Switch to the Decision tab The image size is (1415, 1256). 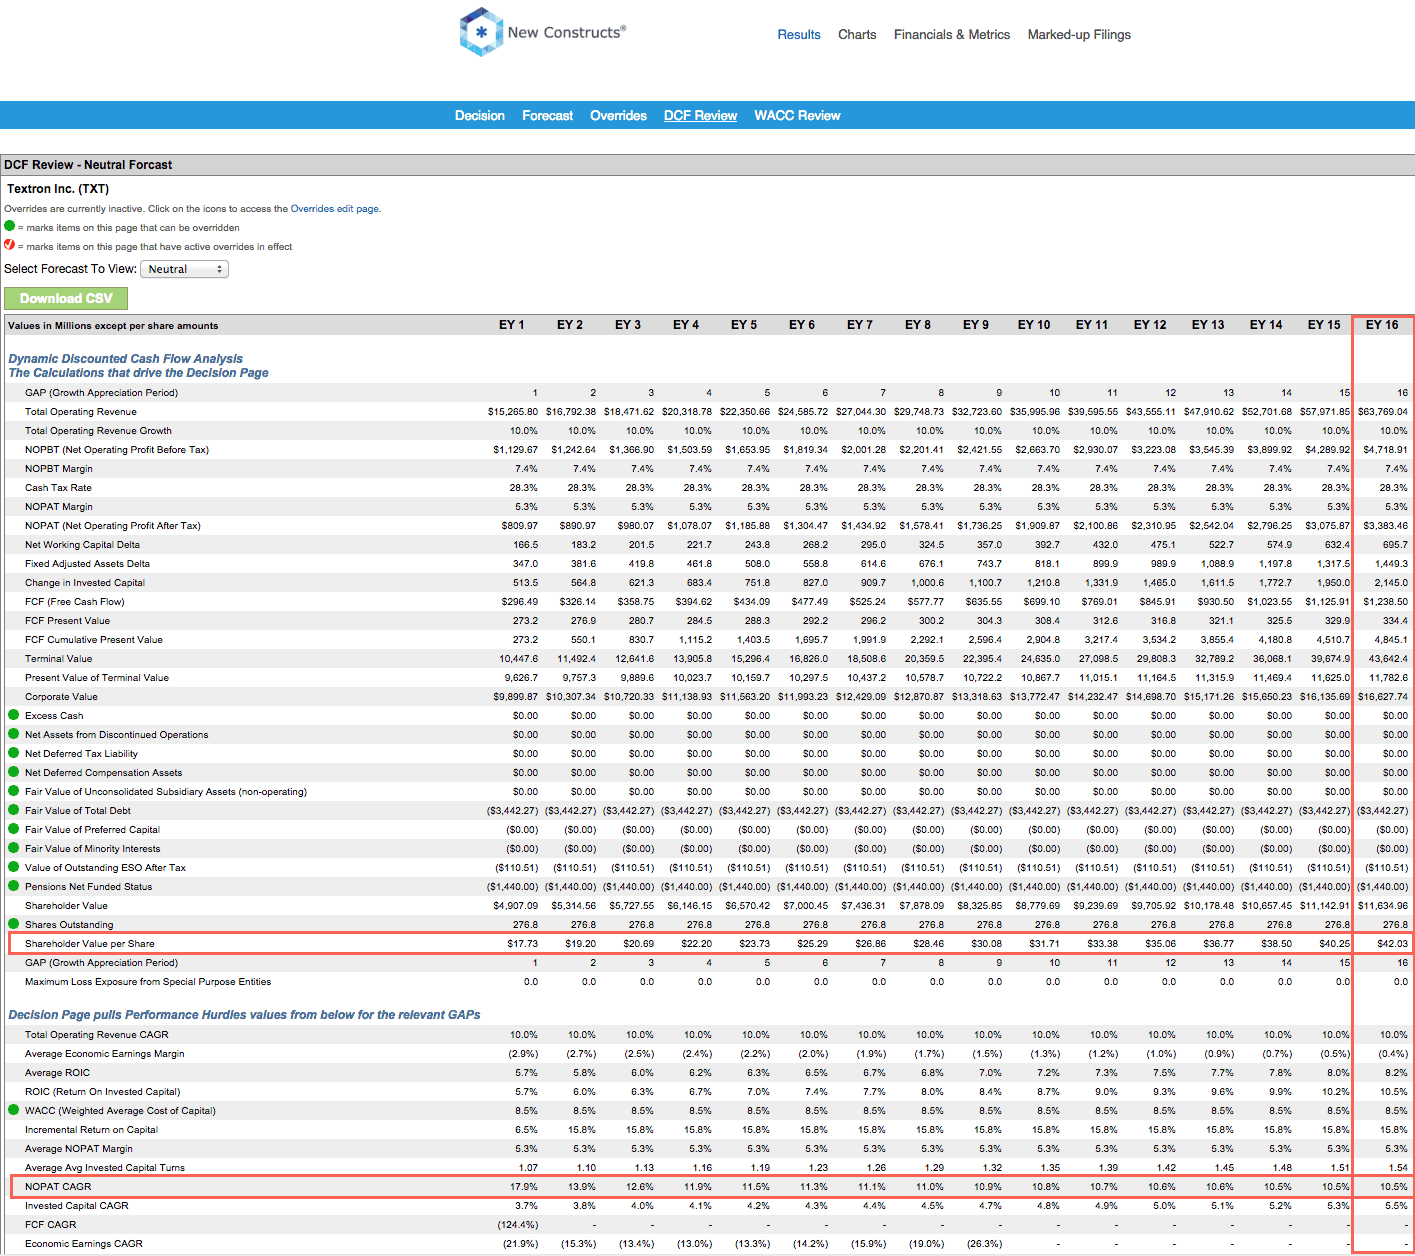(480, 115)
